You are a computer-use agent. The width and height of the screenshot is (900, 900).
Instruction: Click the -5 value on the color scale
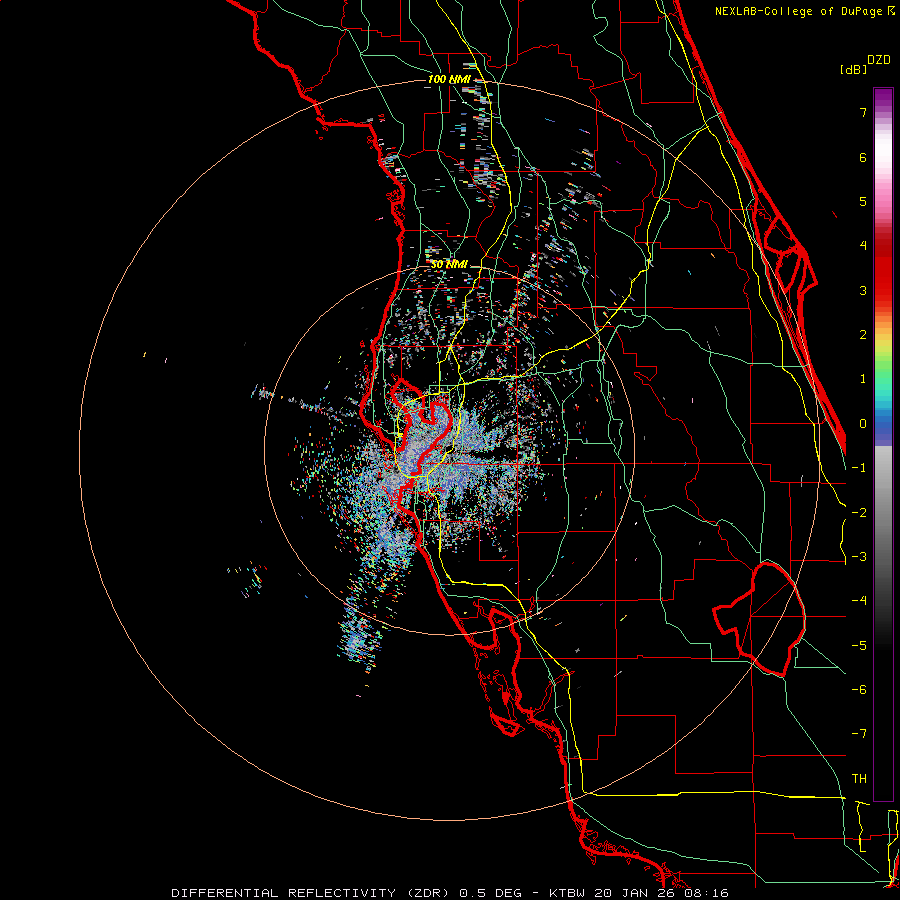859,646
